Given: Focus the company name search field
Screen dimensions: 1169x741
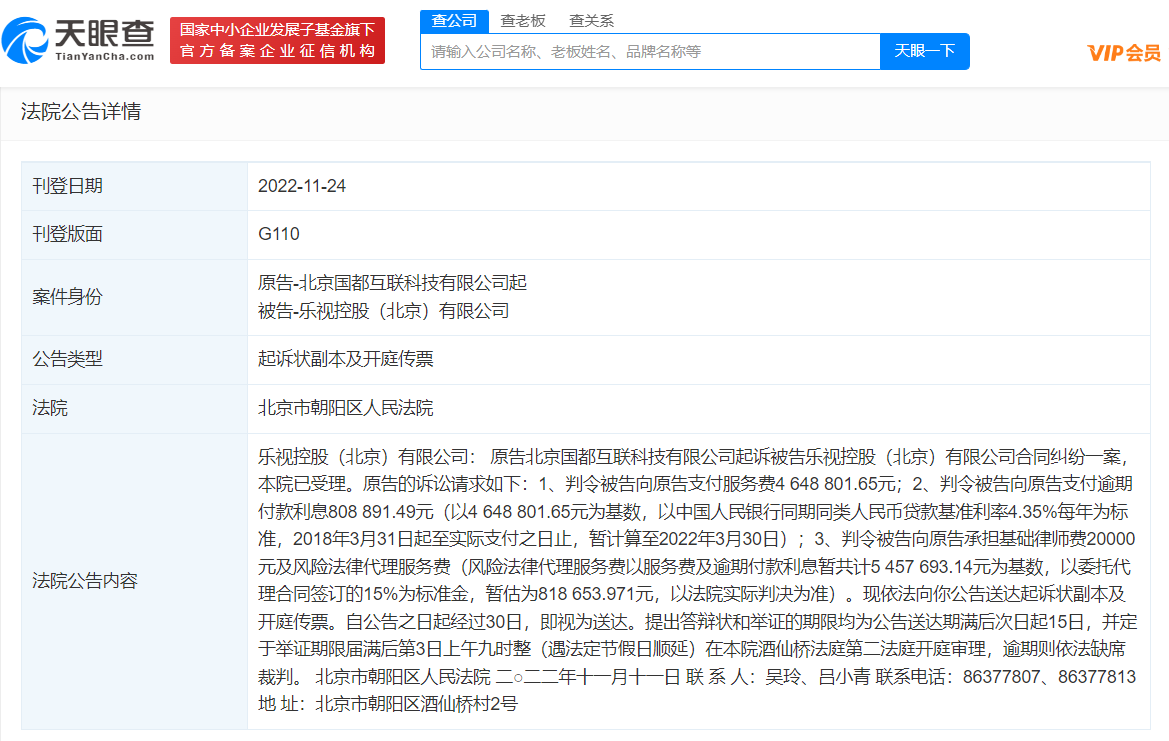Looking at the screenshot, I should click(650, 51).
